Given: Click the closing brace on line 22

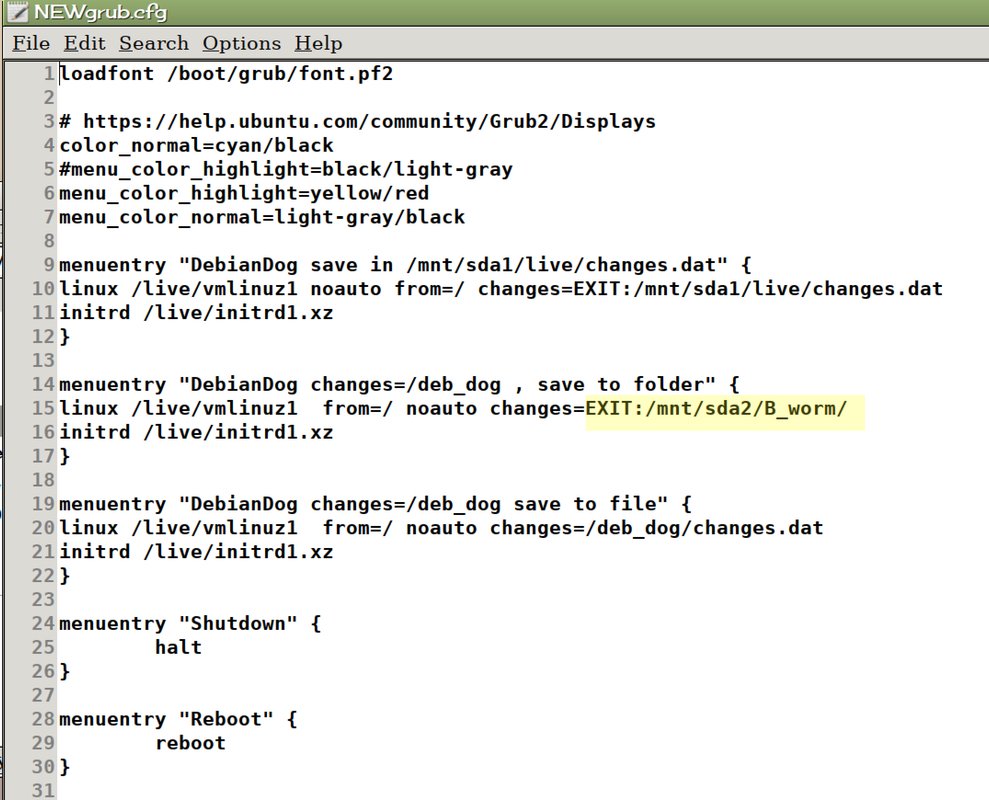Looking at the screenshot, I should [64, 576].
